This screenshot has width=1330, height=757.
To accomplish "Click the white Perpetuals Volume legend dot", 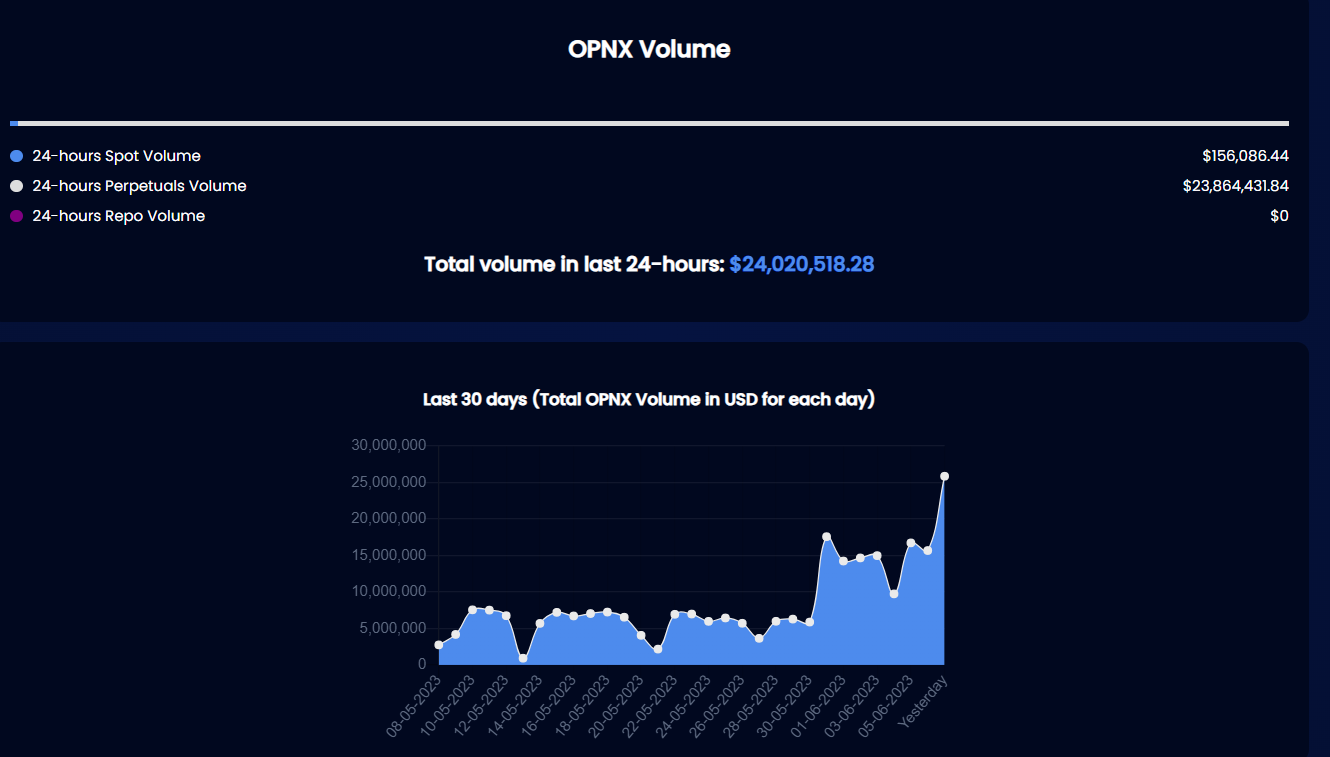I will (x=16, y=186).
